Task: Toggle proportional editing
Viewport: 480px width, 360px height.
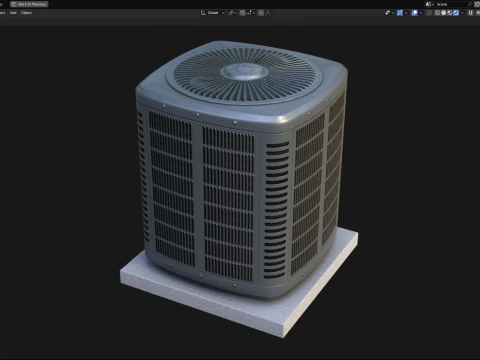Action: click(x=261, y=13)
